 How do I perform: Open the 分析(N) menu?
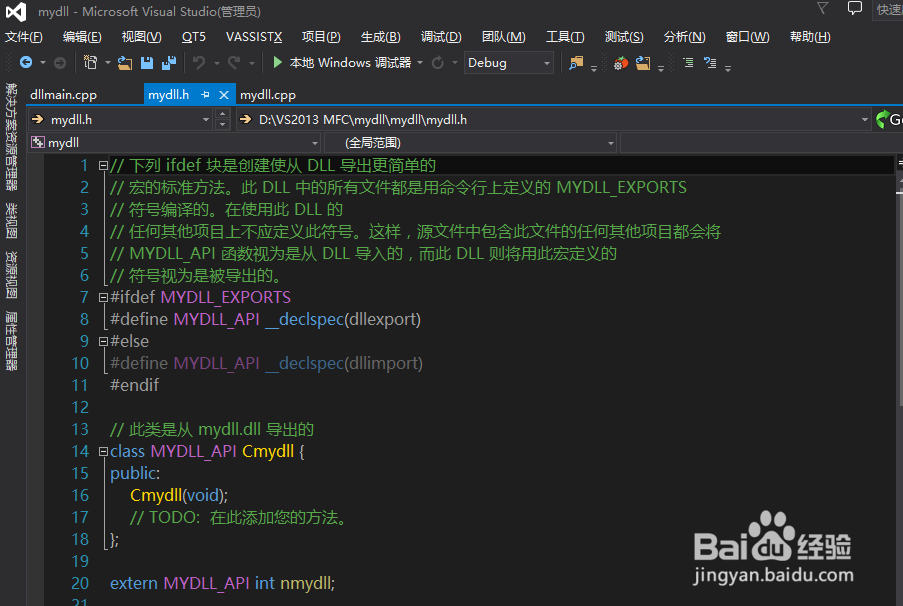(685, 37)
